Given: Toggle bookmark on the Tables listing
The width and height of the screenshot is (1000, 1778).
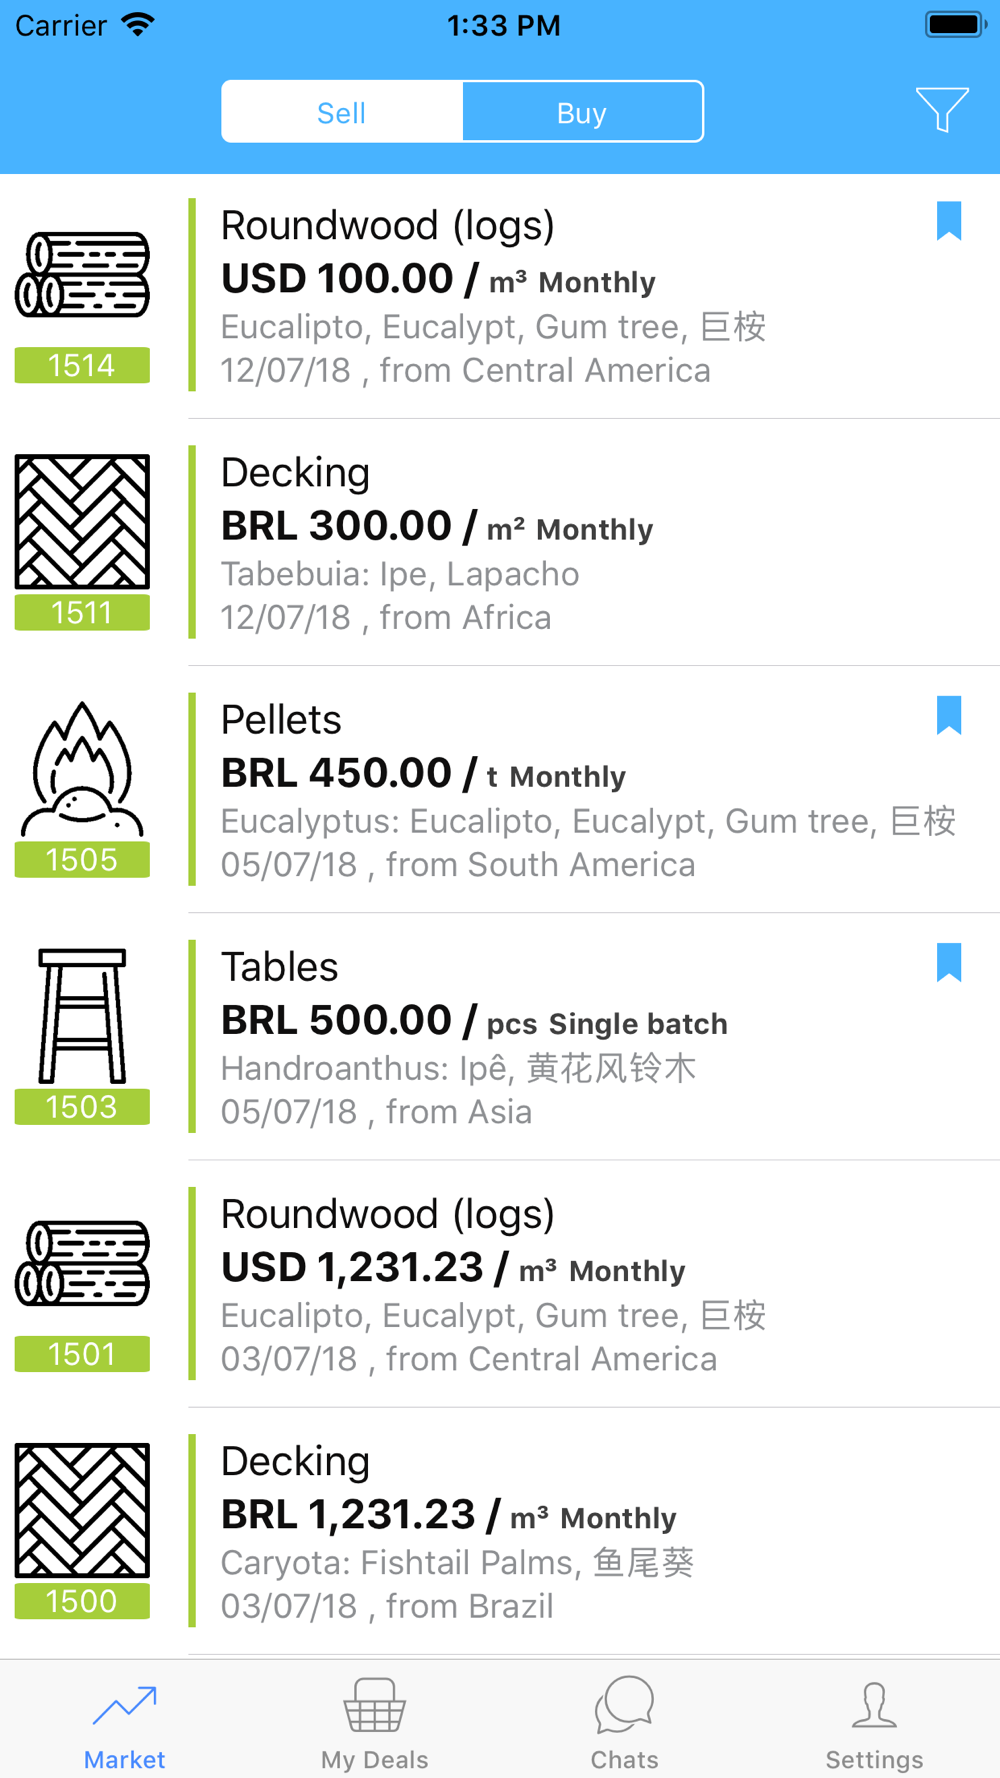Looking at the screenshot, I should pyautogui.click(x=948, y=962).
